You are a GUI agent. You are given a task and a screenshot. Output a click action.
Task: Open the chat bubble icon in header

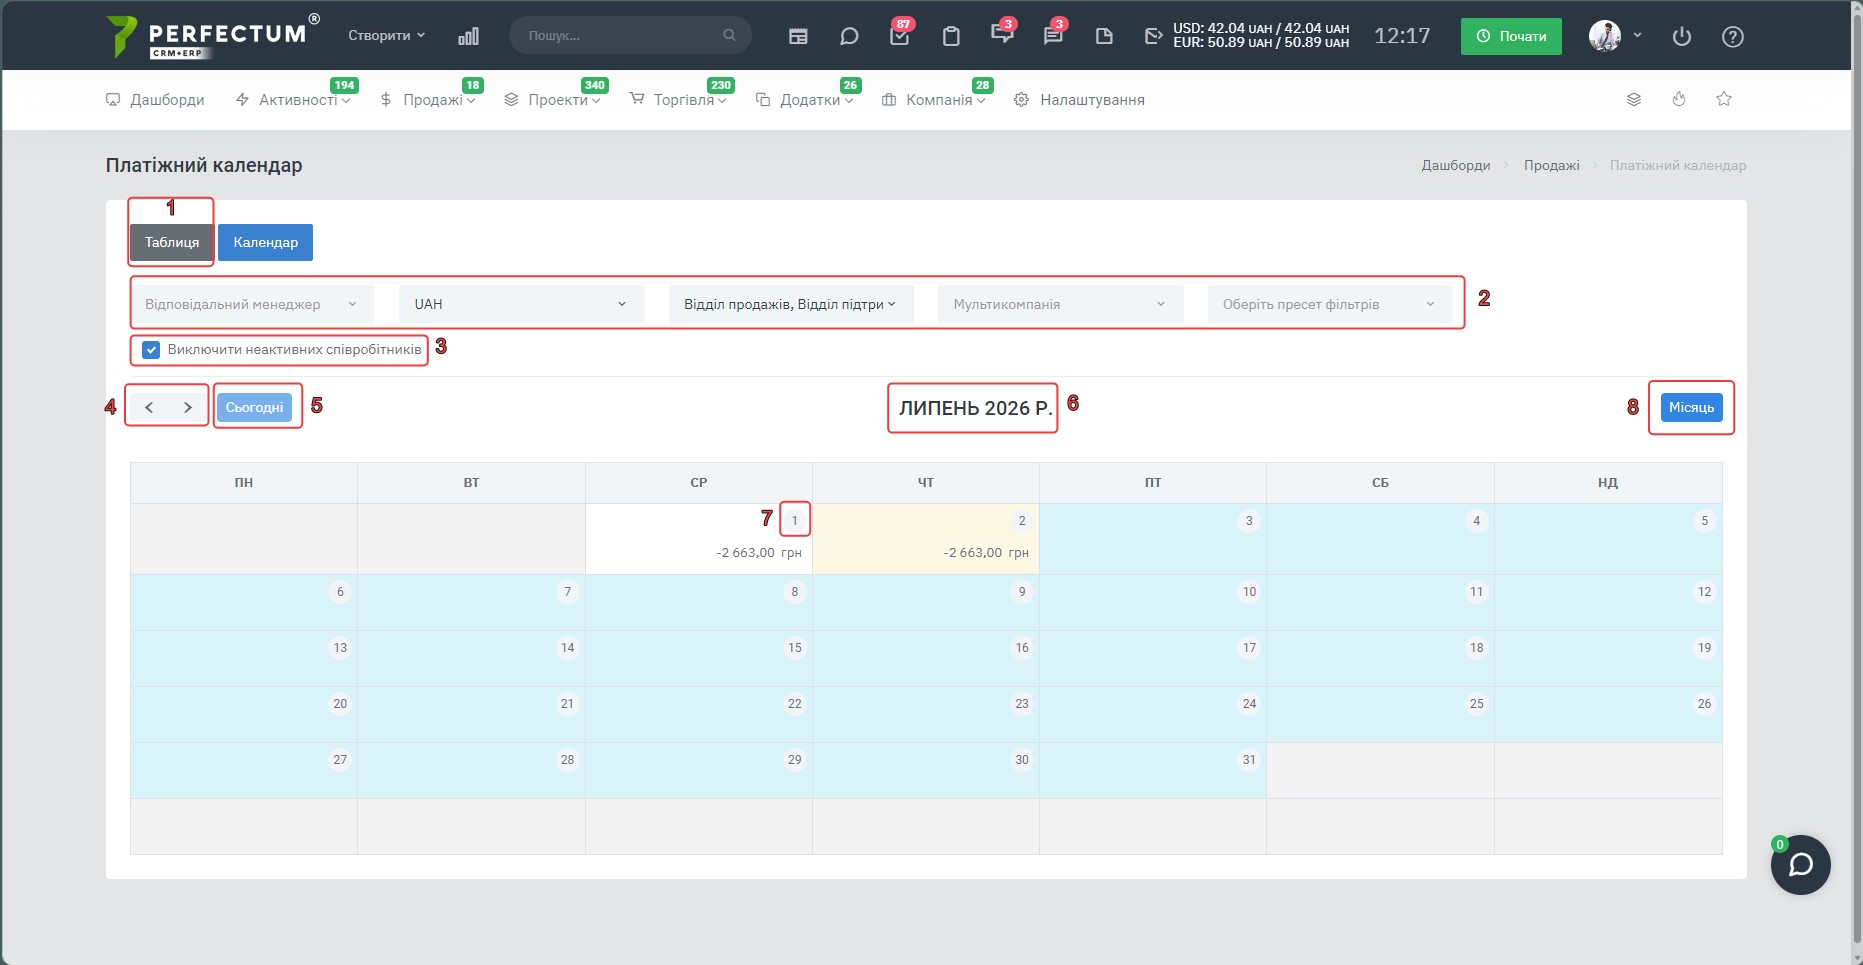[x=849, y=36]
